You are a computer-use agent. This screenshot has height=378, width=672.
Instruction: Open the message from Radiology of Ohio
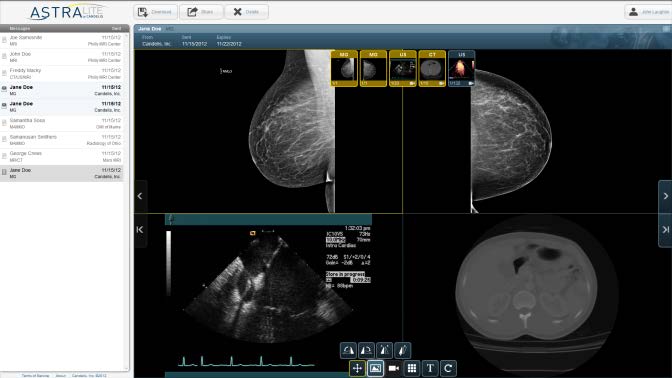[62, 140]
